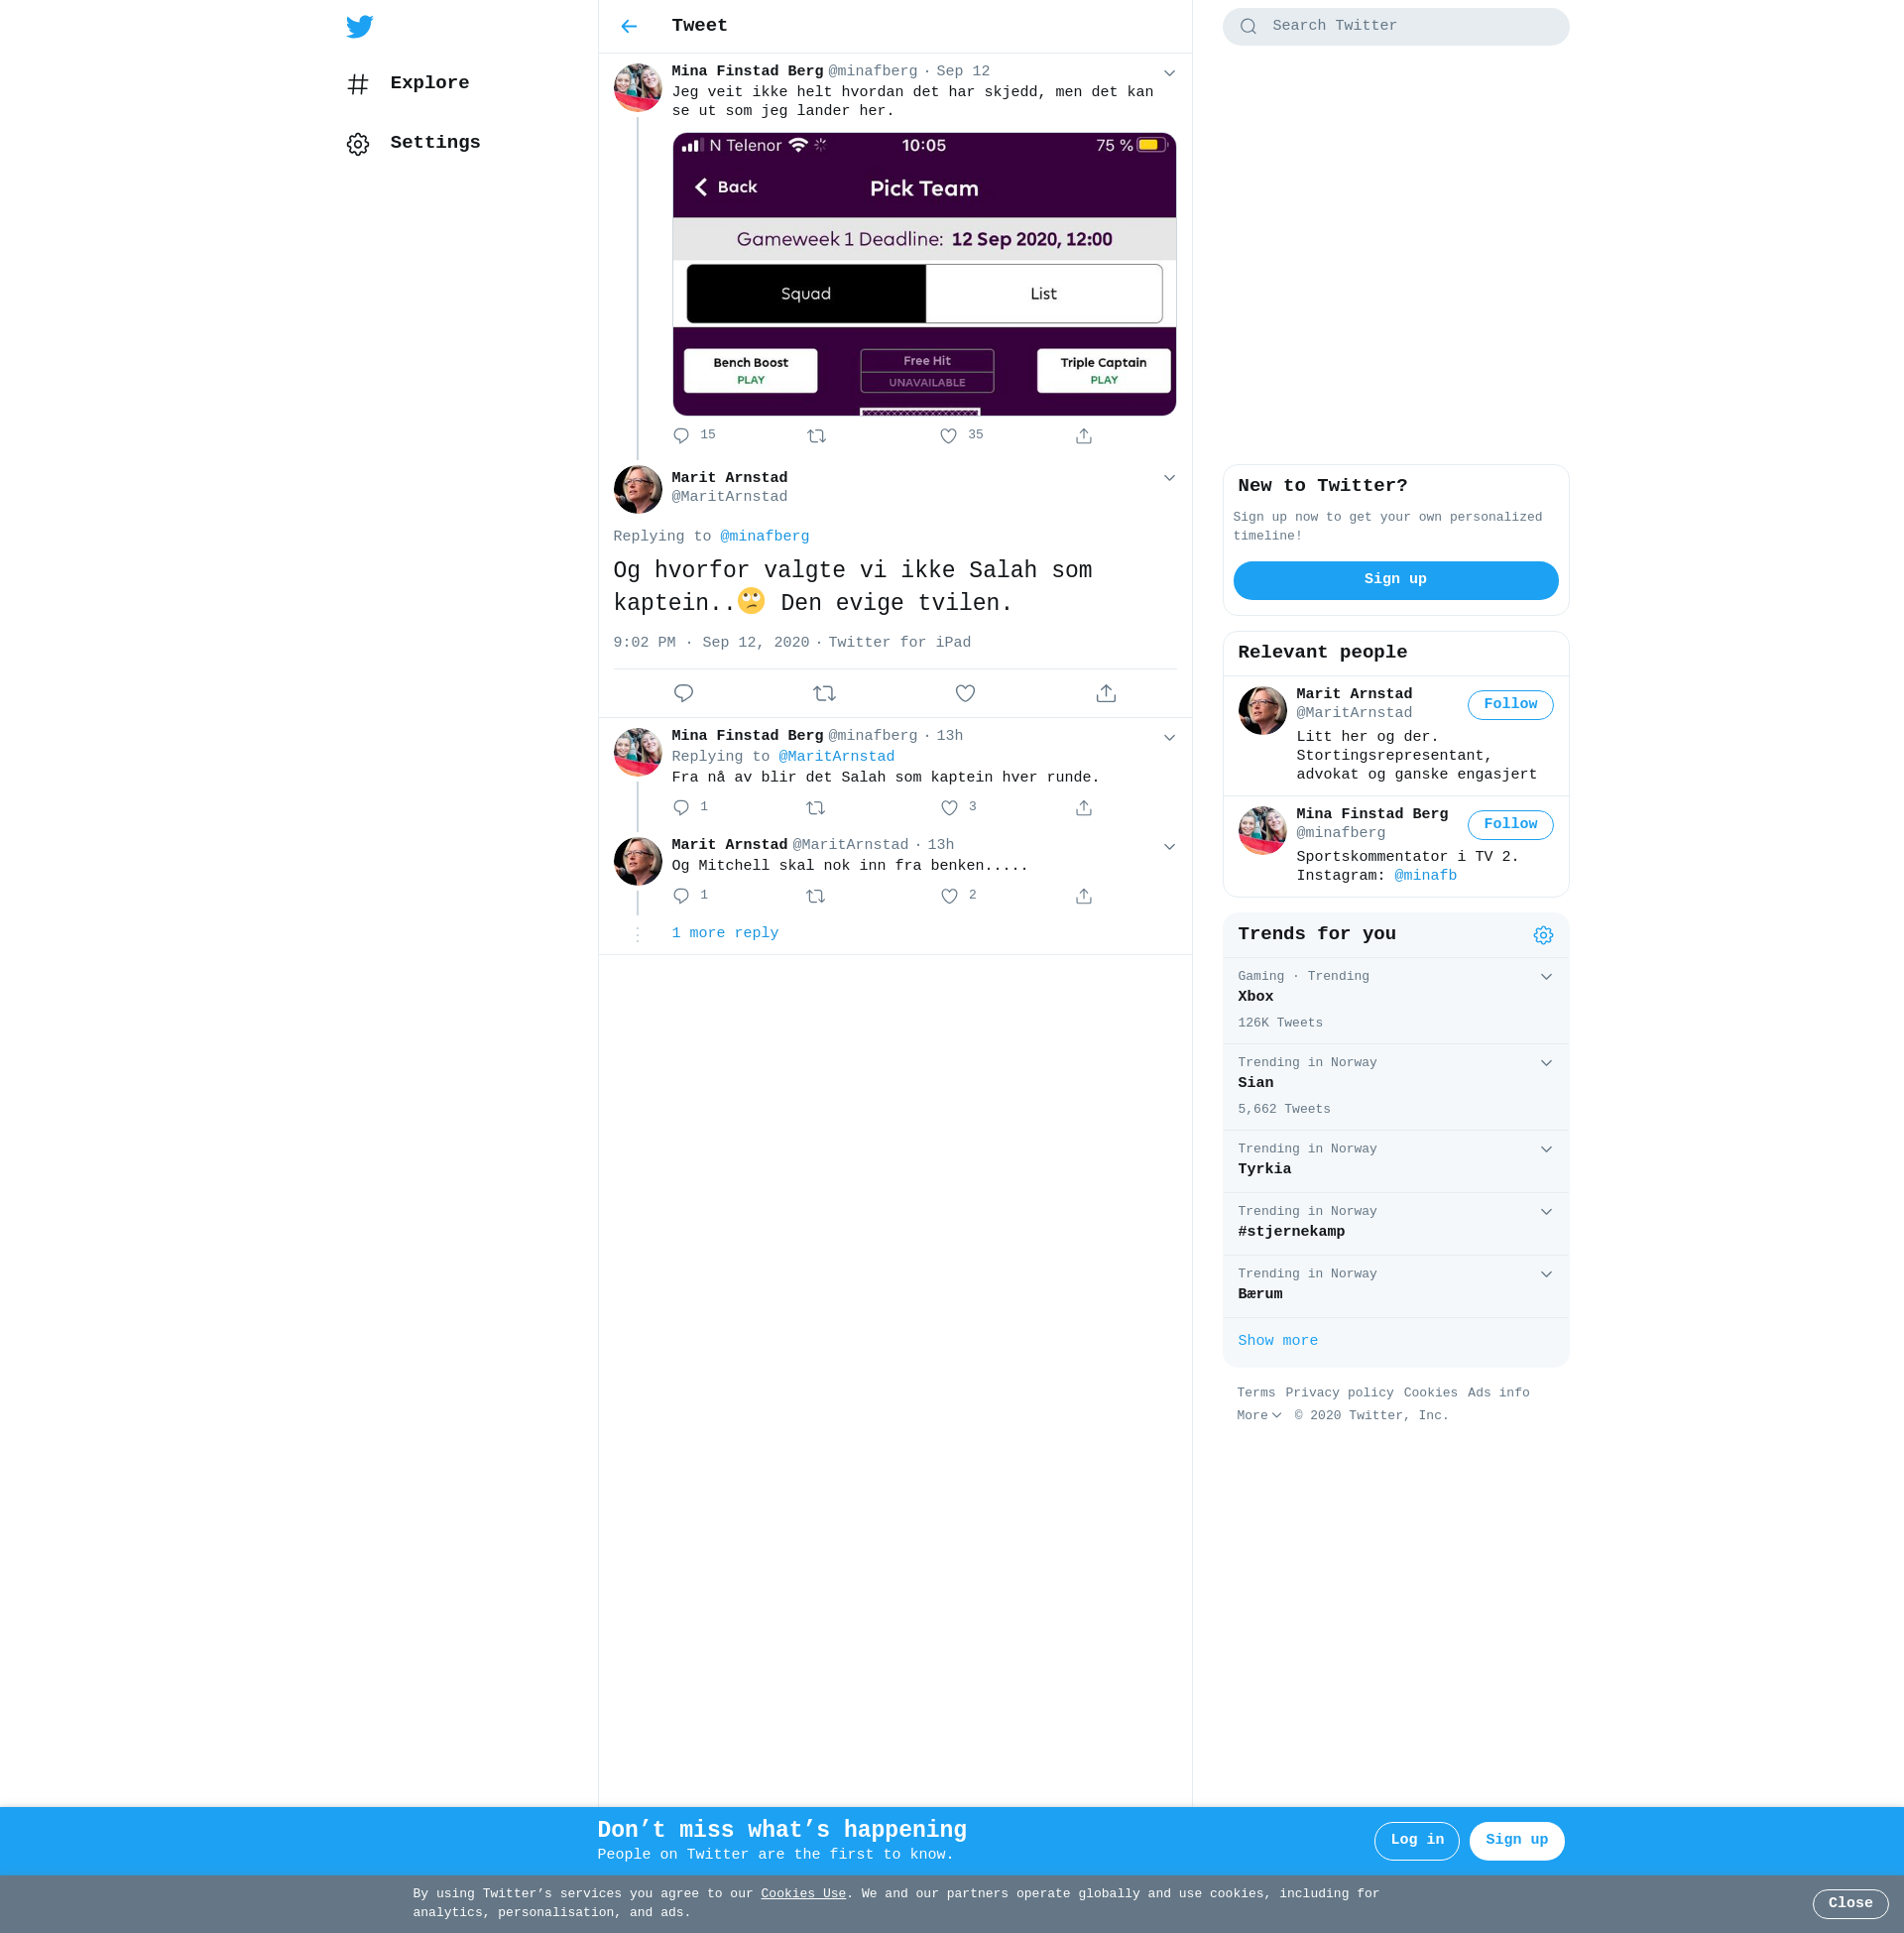Follow Mina Finstad Berg
The height and width of the screenshot is (1933, 1904).
tap(1509, 824)
